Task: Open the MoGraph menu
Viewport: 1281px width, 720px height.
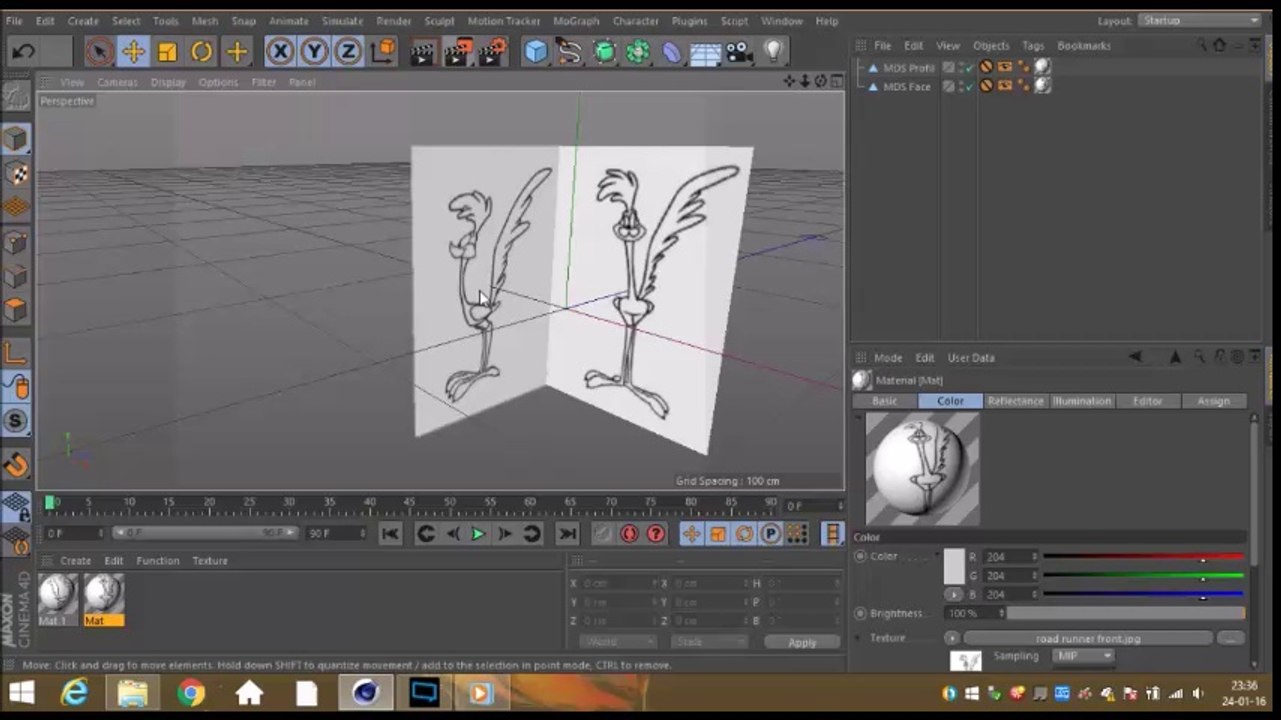Action: 577,21
